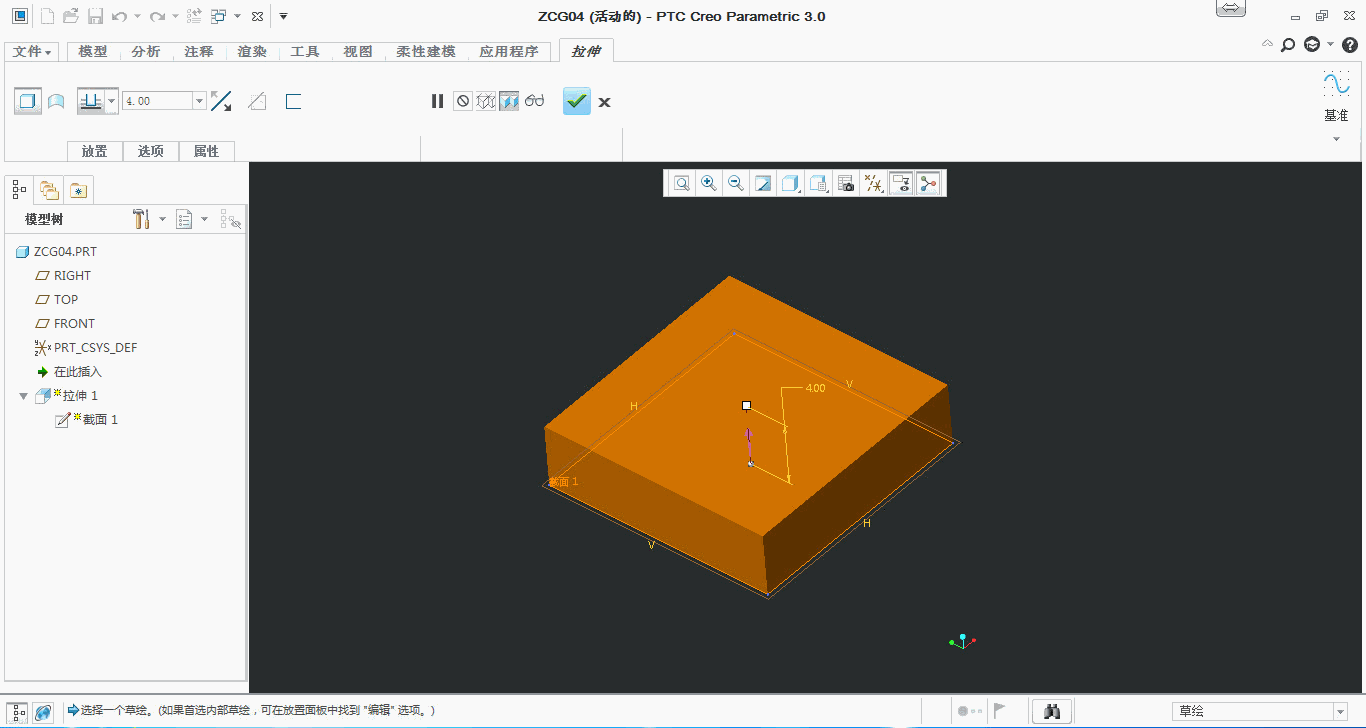The width and height of the screenshot is (1366, 728).
Task: Toggle spin center display icon
Action: (928, 183)
